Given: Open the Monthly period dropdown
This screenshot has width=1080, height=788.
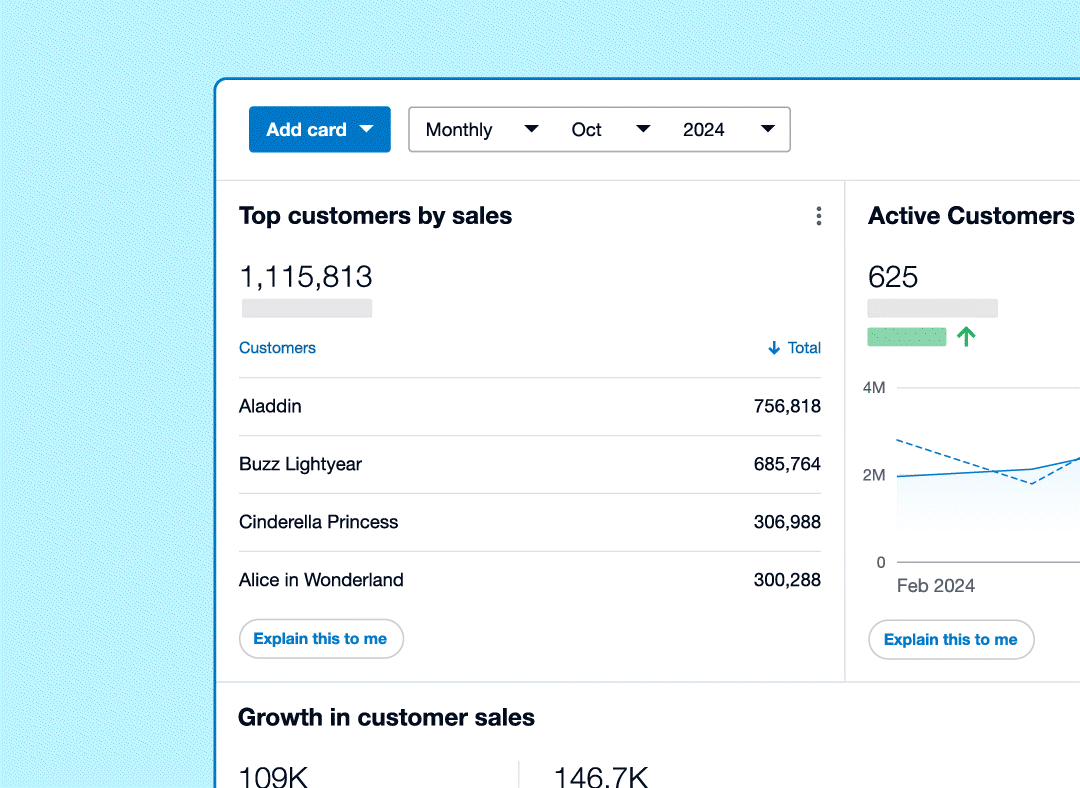Looking at the screenshot, I should pos(482,130).
